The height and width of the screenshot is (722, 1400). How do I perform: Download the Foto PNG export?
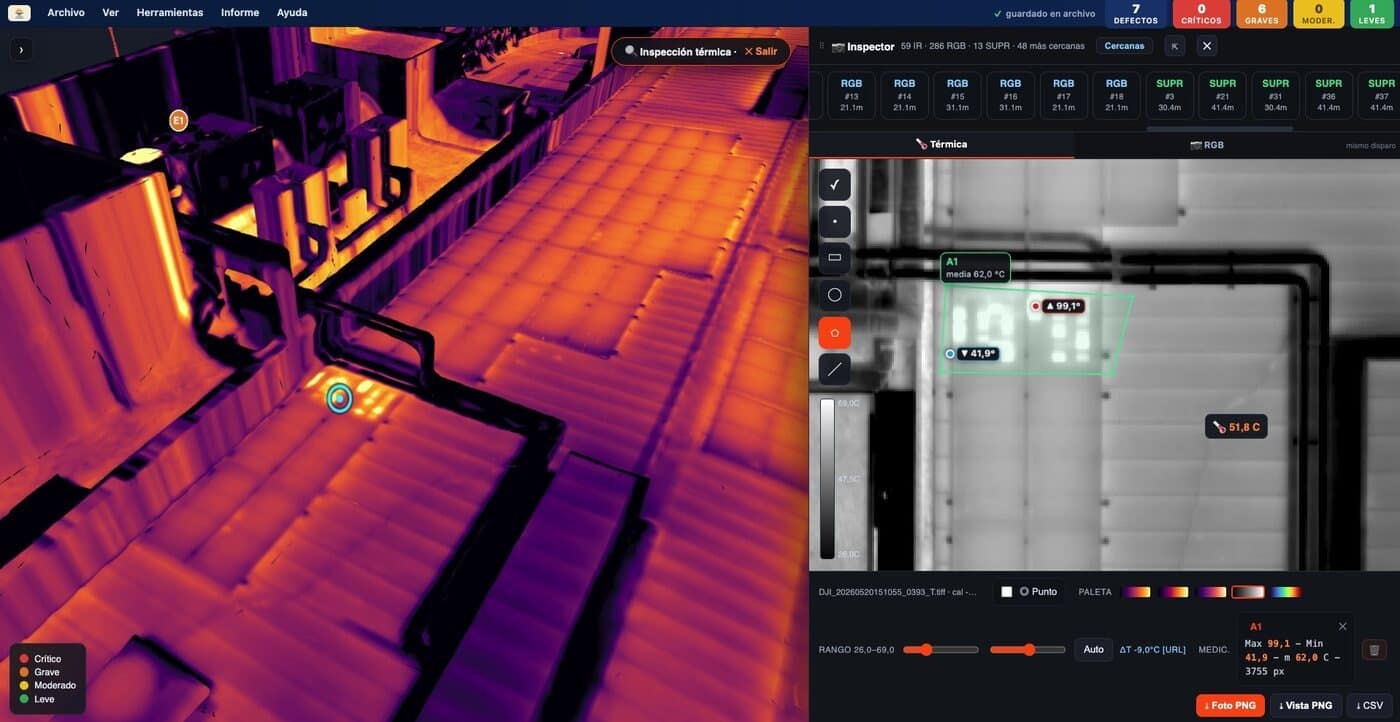(1230, 705)
